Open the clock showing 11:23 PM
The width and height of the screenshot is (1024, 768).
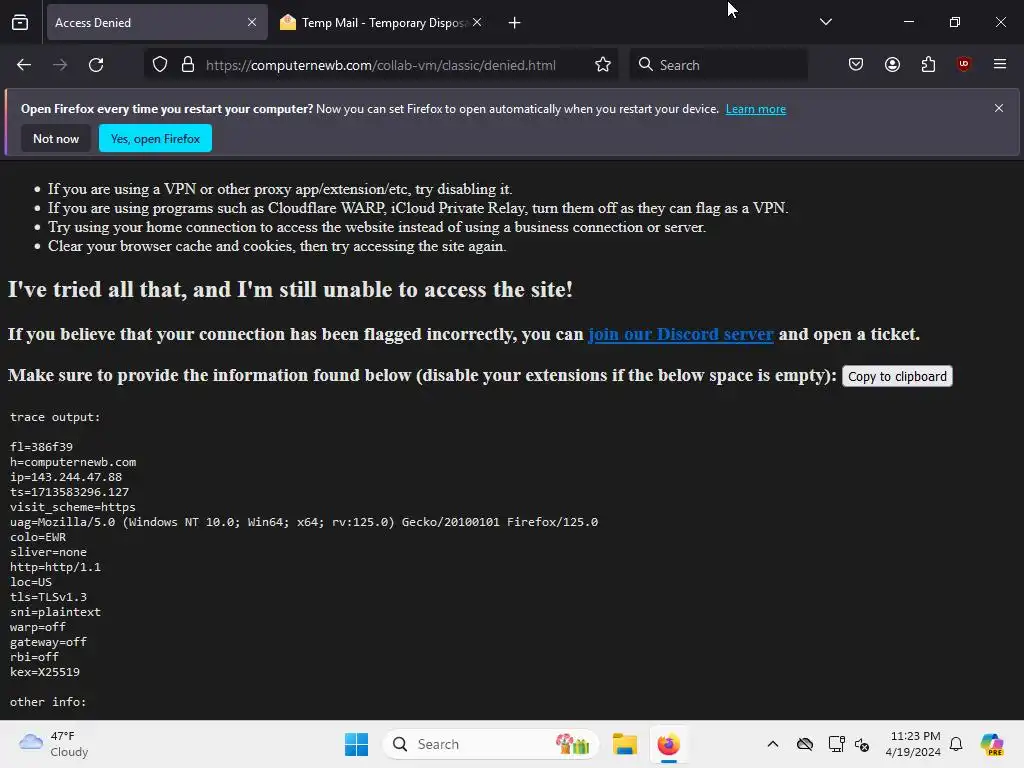(913, 744)
